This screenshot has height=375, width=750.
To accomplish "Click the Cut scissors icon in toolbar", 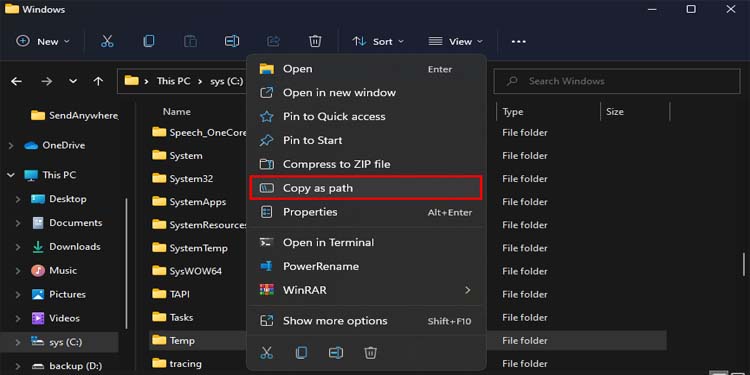I will (107, 42).
